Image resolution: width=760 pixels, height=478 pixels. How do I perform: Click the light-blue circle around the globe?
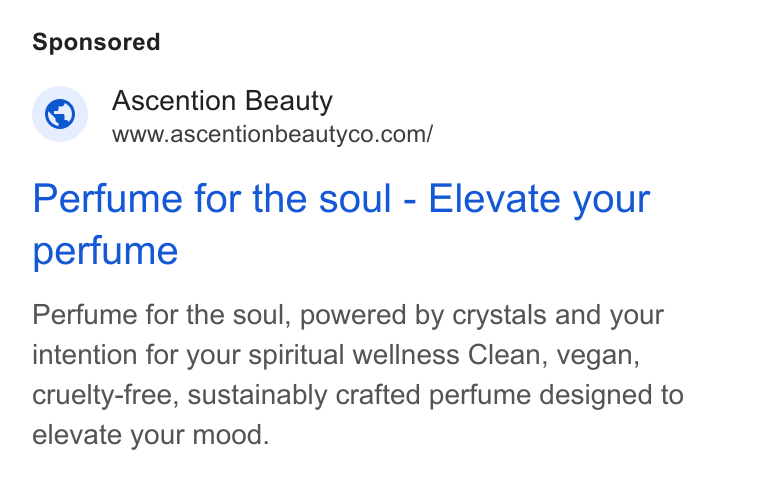point(60,114)
